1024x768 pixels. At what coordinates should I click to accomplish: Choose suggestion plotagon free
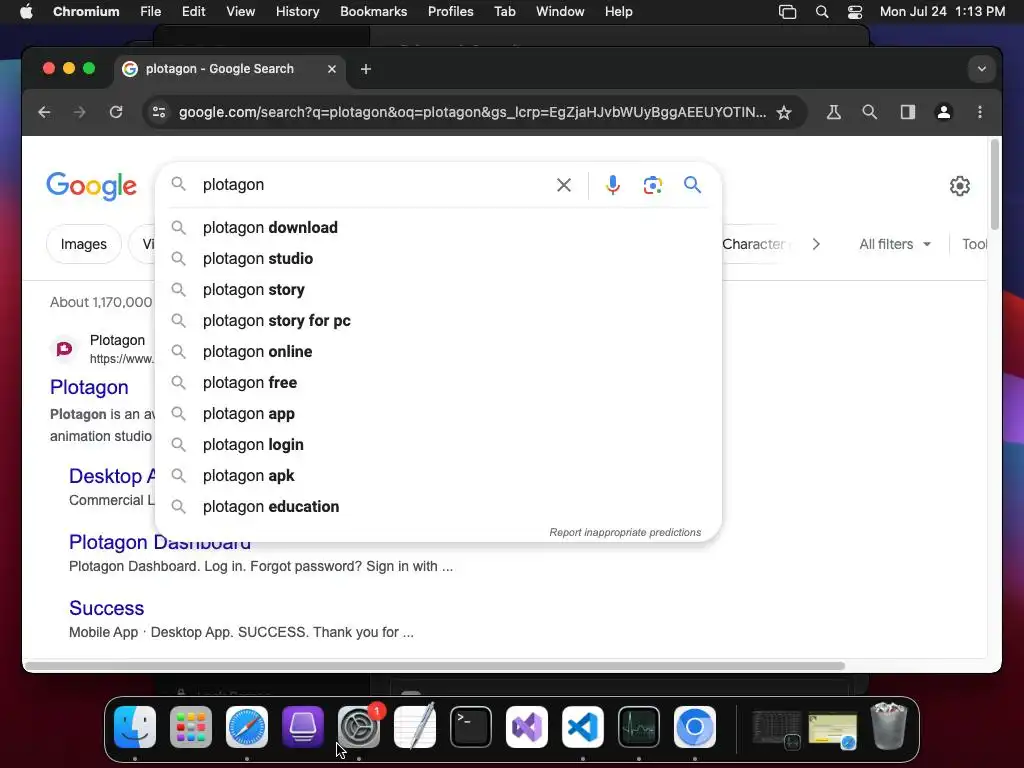[438, 383]
